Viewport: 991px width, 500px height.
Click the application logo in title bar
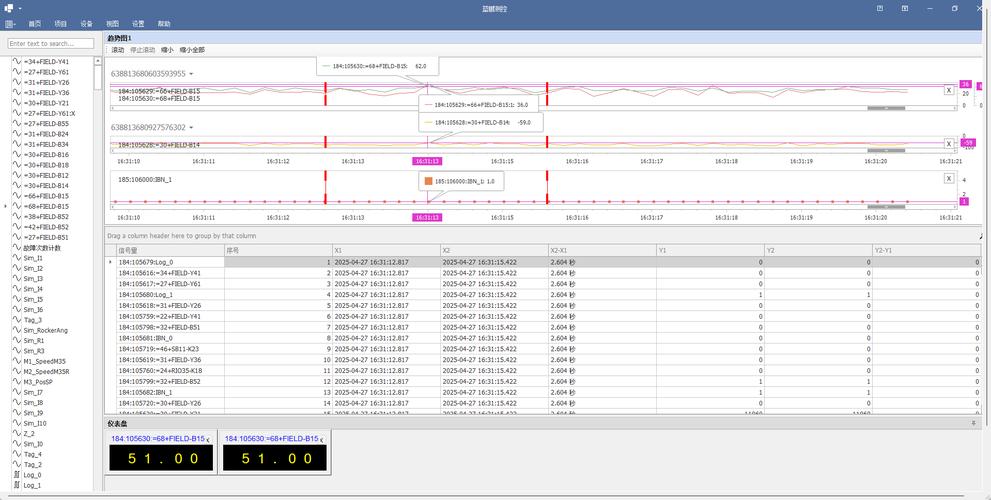pos(9,8)
